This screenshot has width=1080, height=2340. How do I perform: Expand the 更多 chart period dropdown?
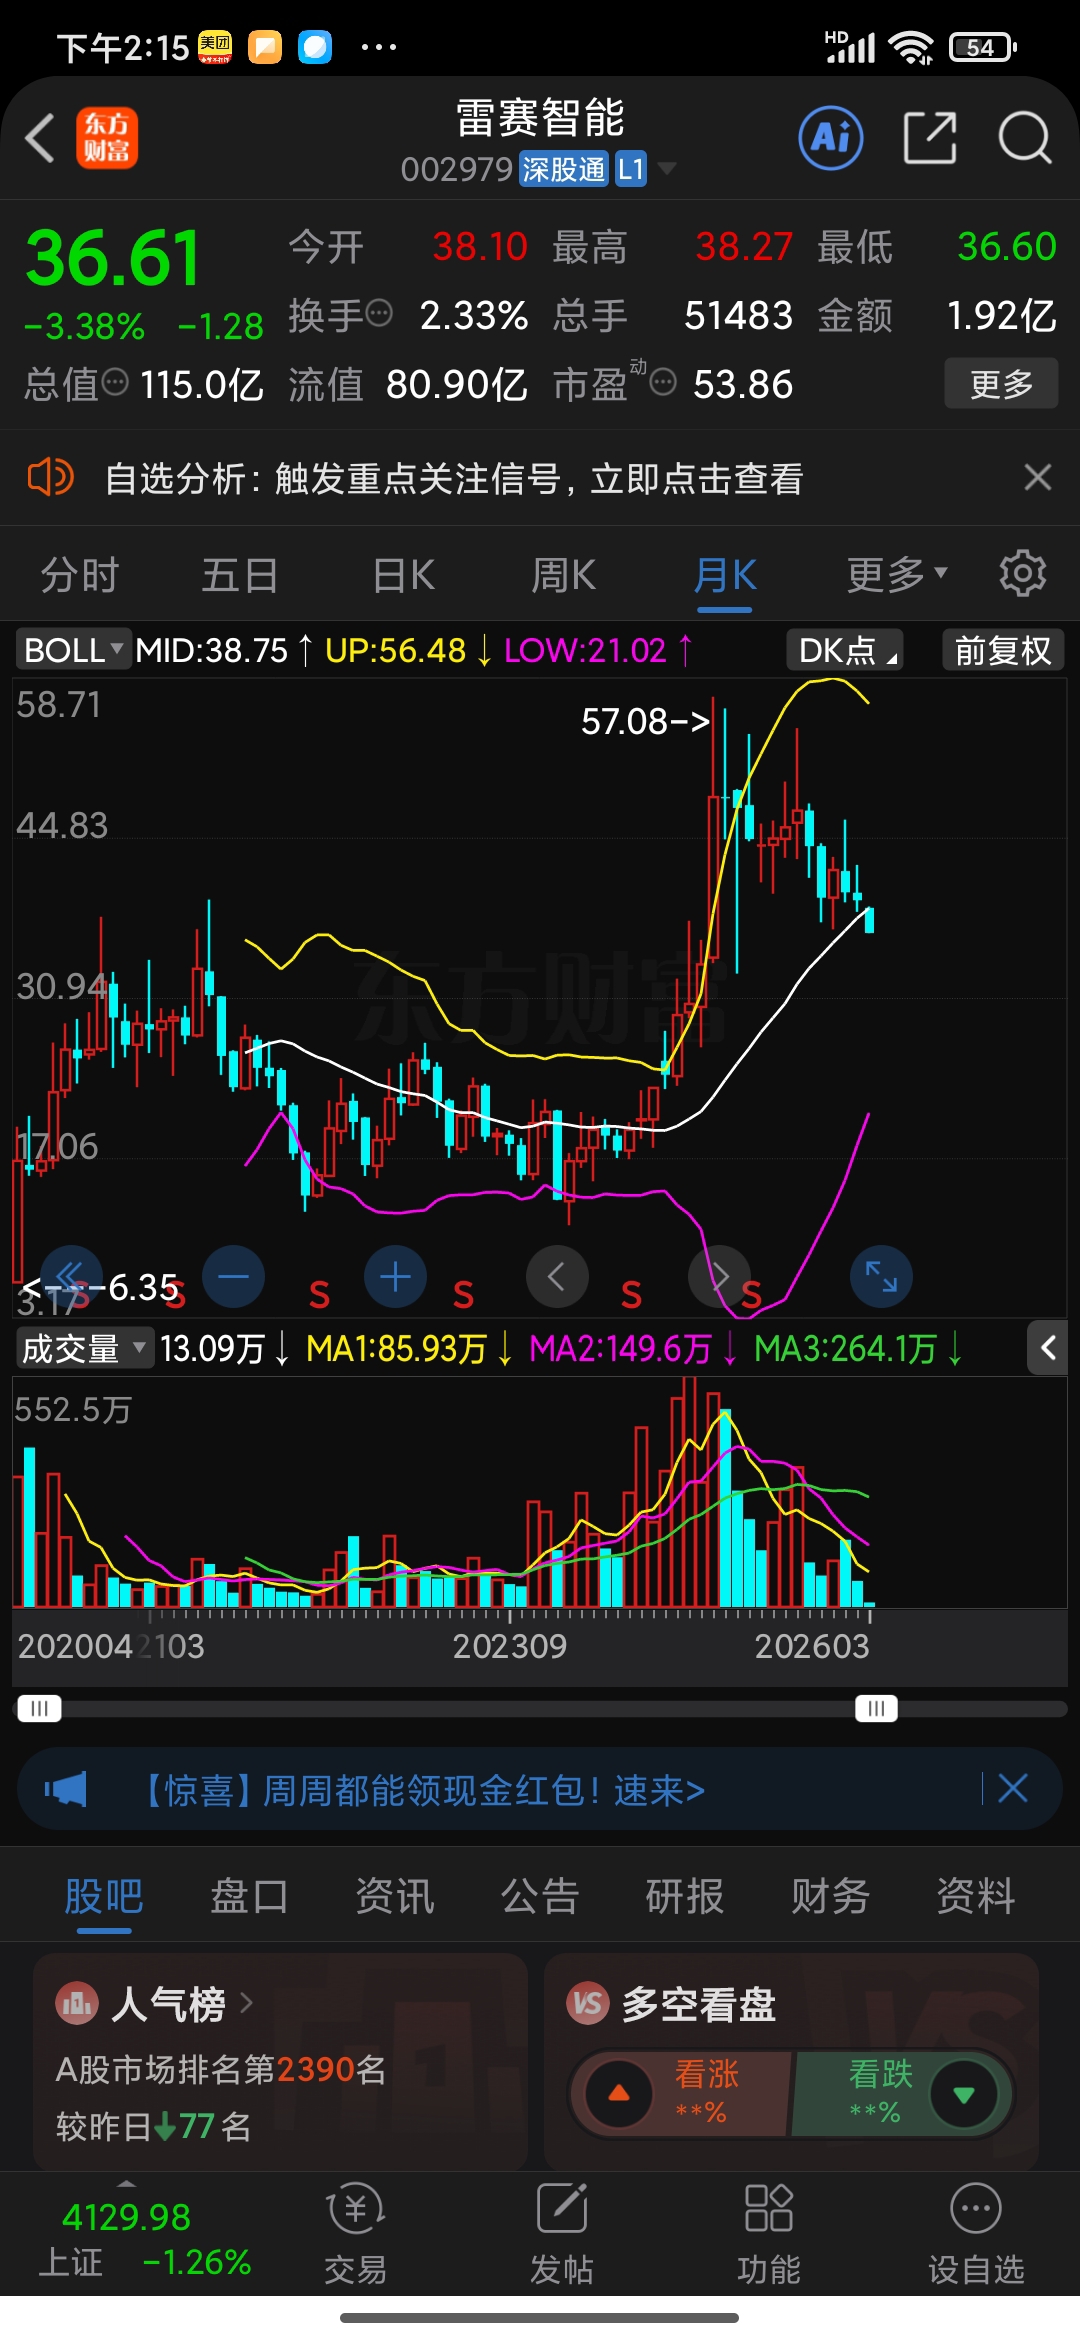tap(896, 575)
